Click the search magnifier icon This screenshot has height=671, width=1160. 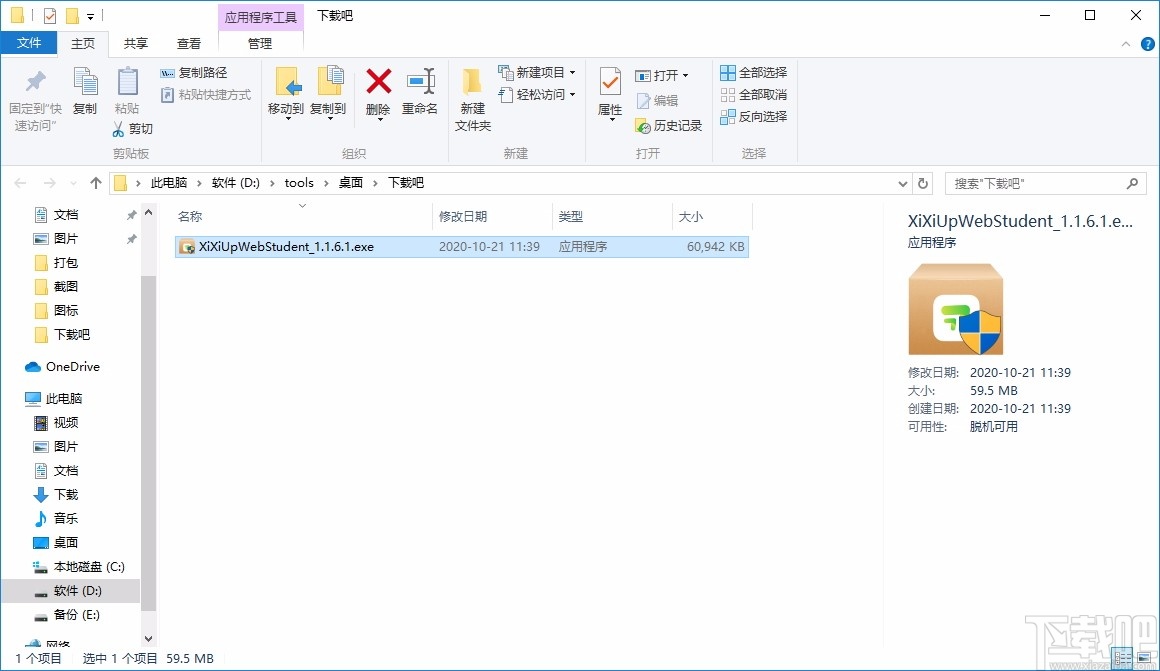pos(1132,183)
